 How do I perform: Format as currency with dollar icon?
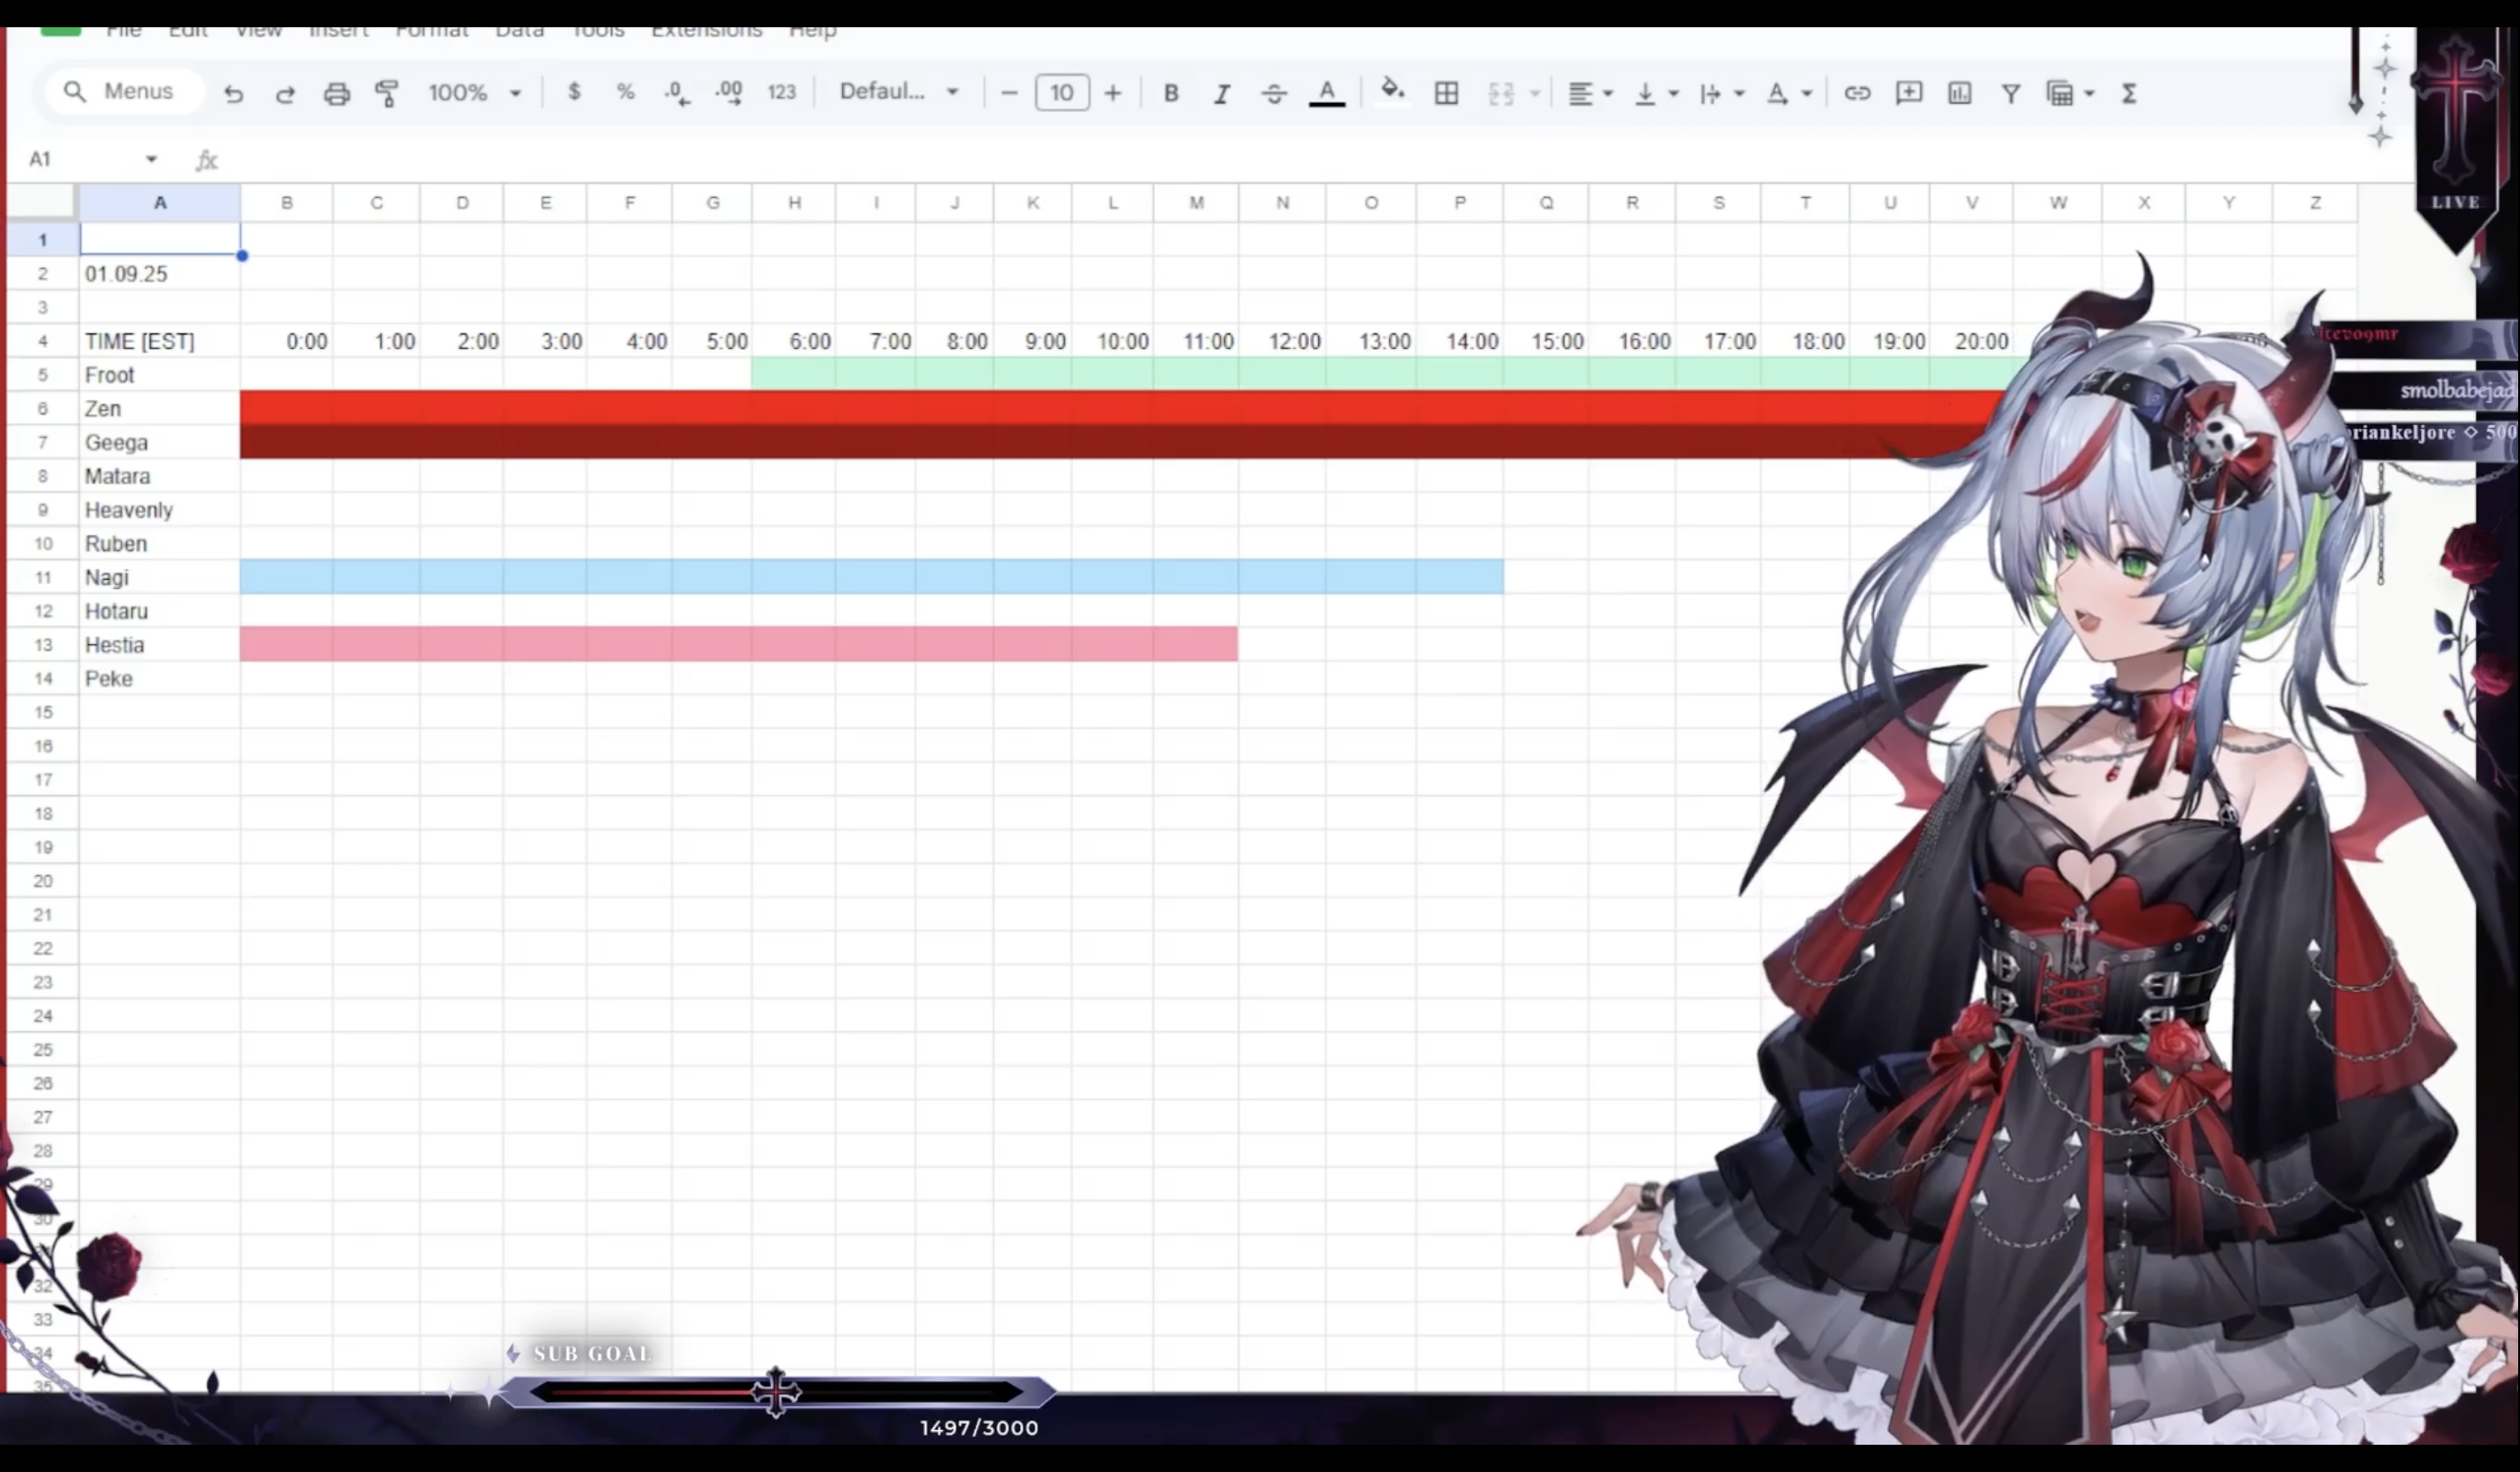[574, 92]
